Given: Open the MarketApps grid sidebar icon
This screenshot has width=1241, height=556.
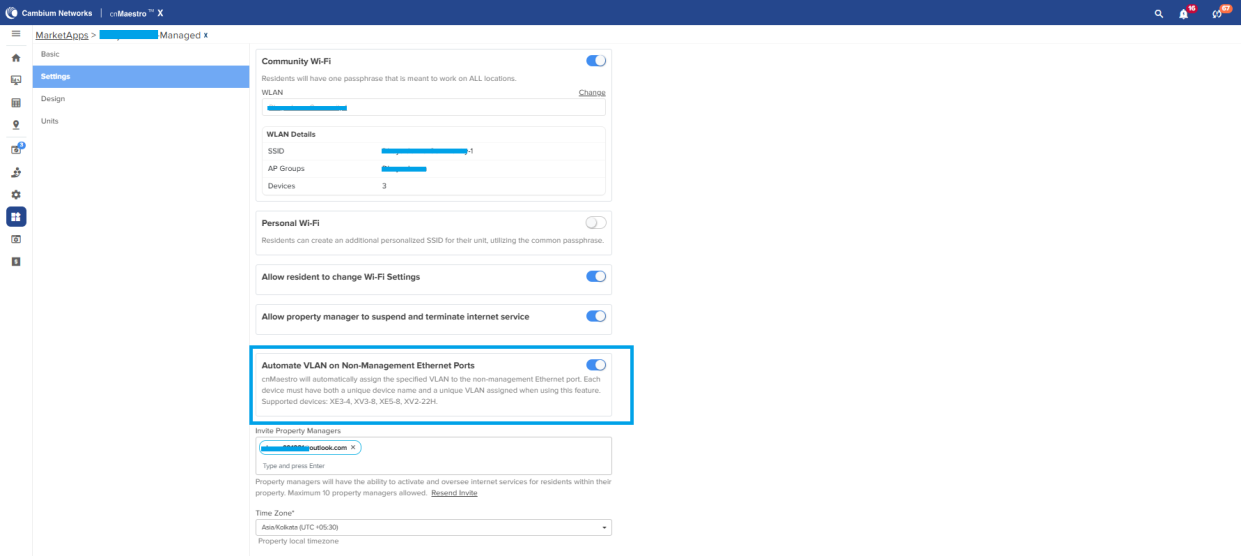Looking at the screenshot, I should click(x=16, y=216).
